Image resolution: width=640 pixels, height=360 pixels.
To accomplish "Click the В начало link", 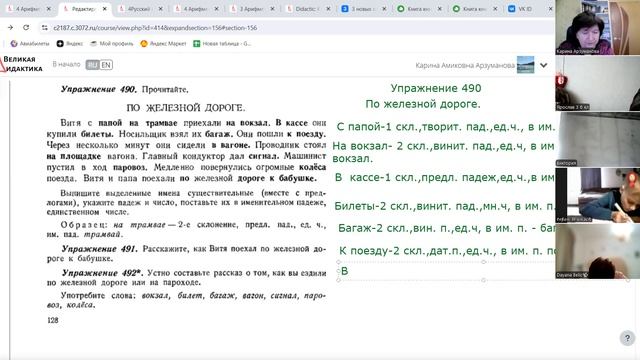I will (66, 64).
